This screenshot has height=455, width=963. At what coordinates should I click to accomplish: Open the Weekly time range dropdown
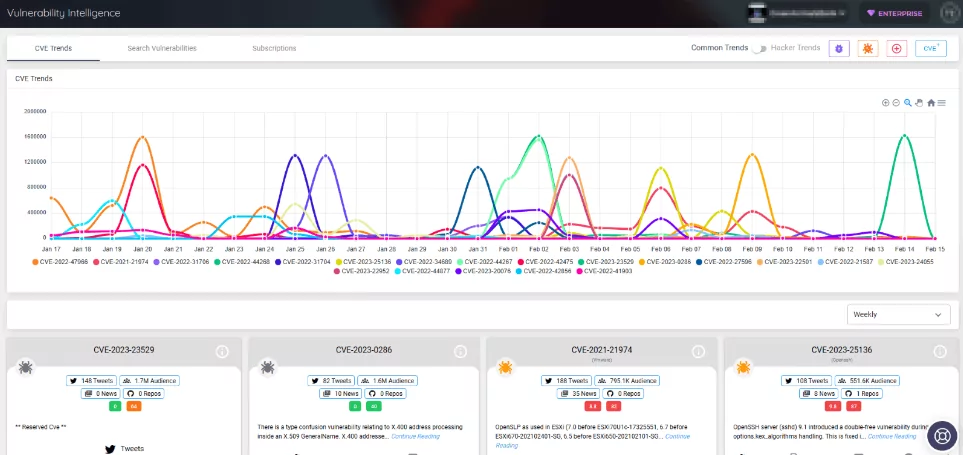point(897,314)
